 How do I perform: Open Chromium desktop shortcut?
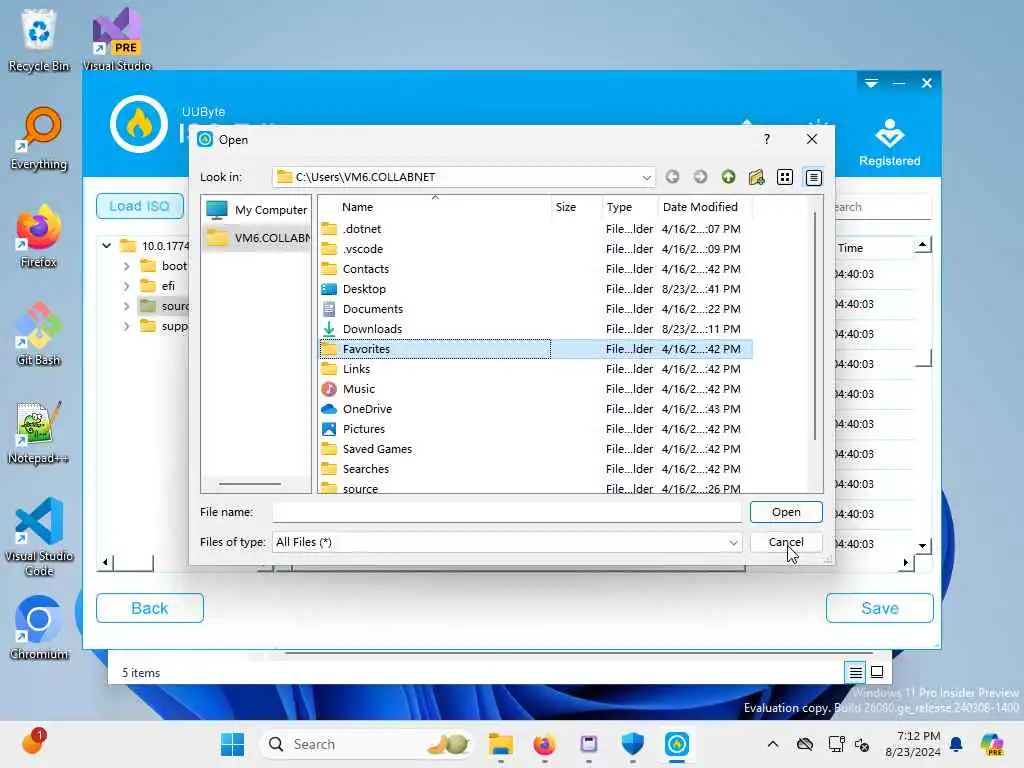[x=39, y=628]
